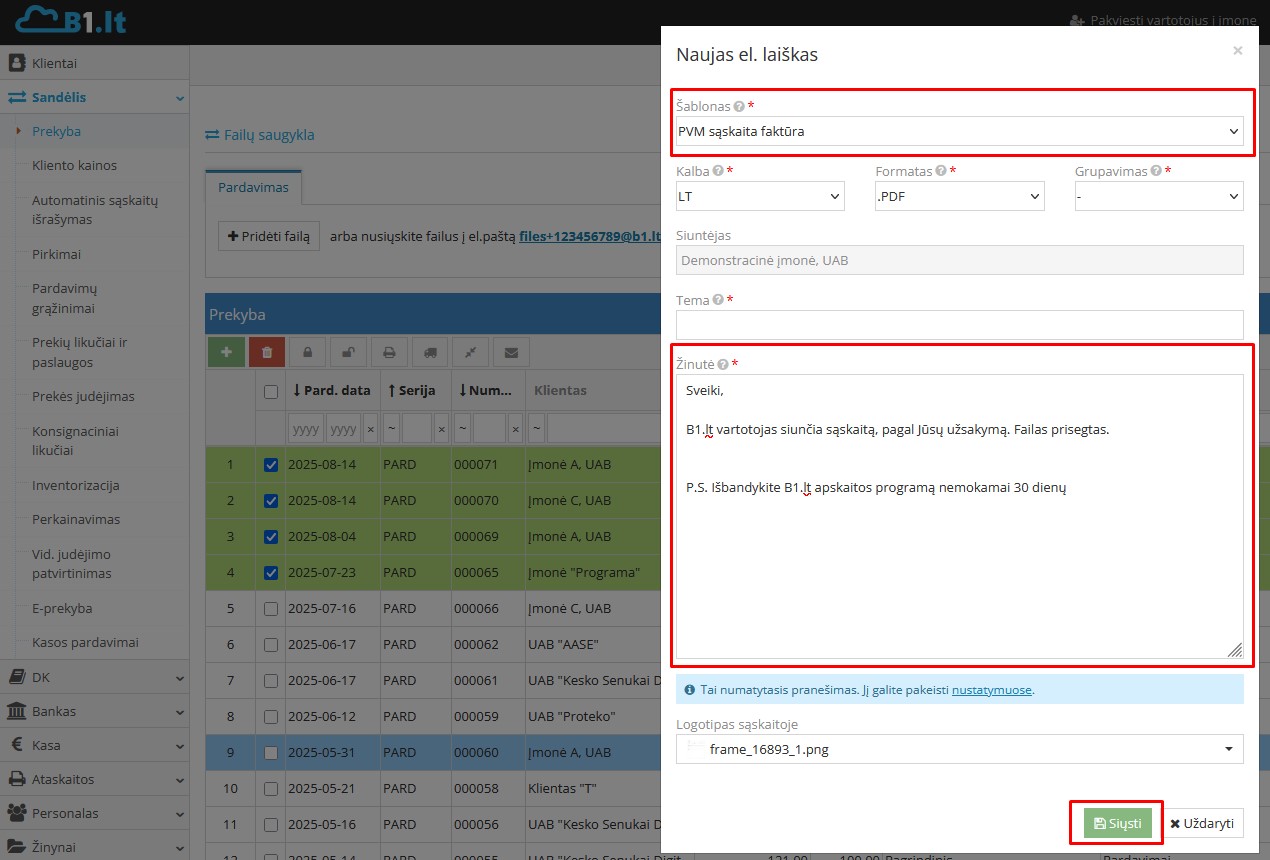This screenshot has width=1270, height=860.
Task: Open the Pardavimas tab
Action: coord(253,188)
